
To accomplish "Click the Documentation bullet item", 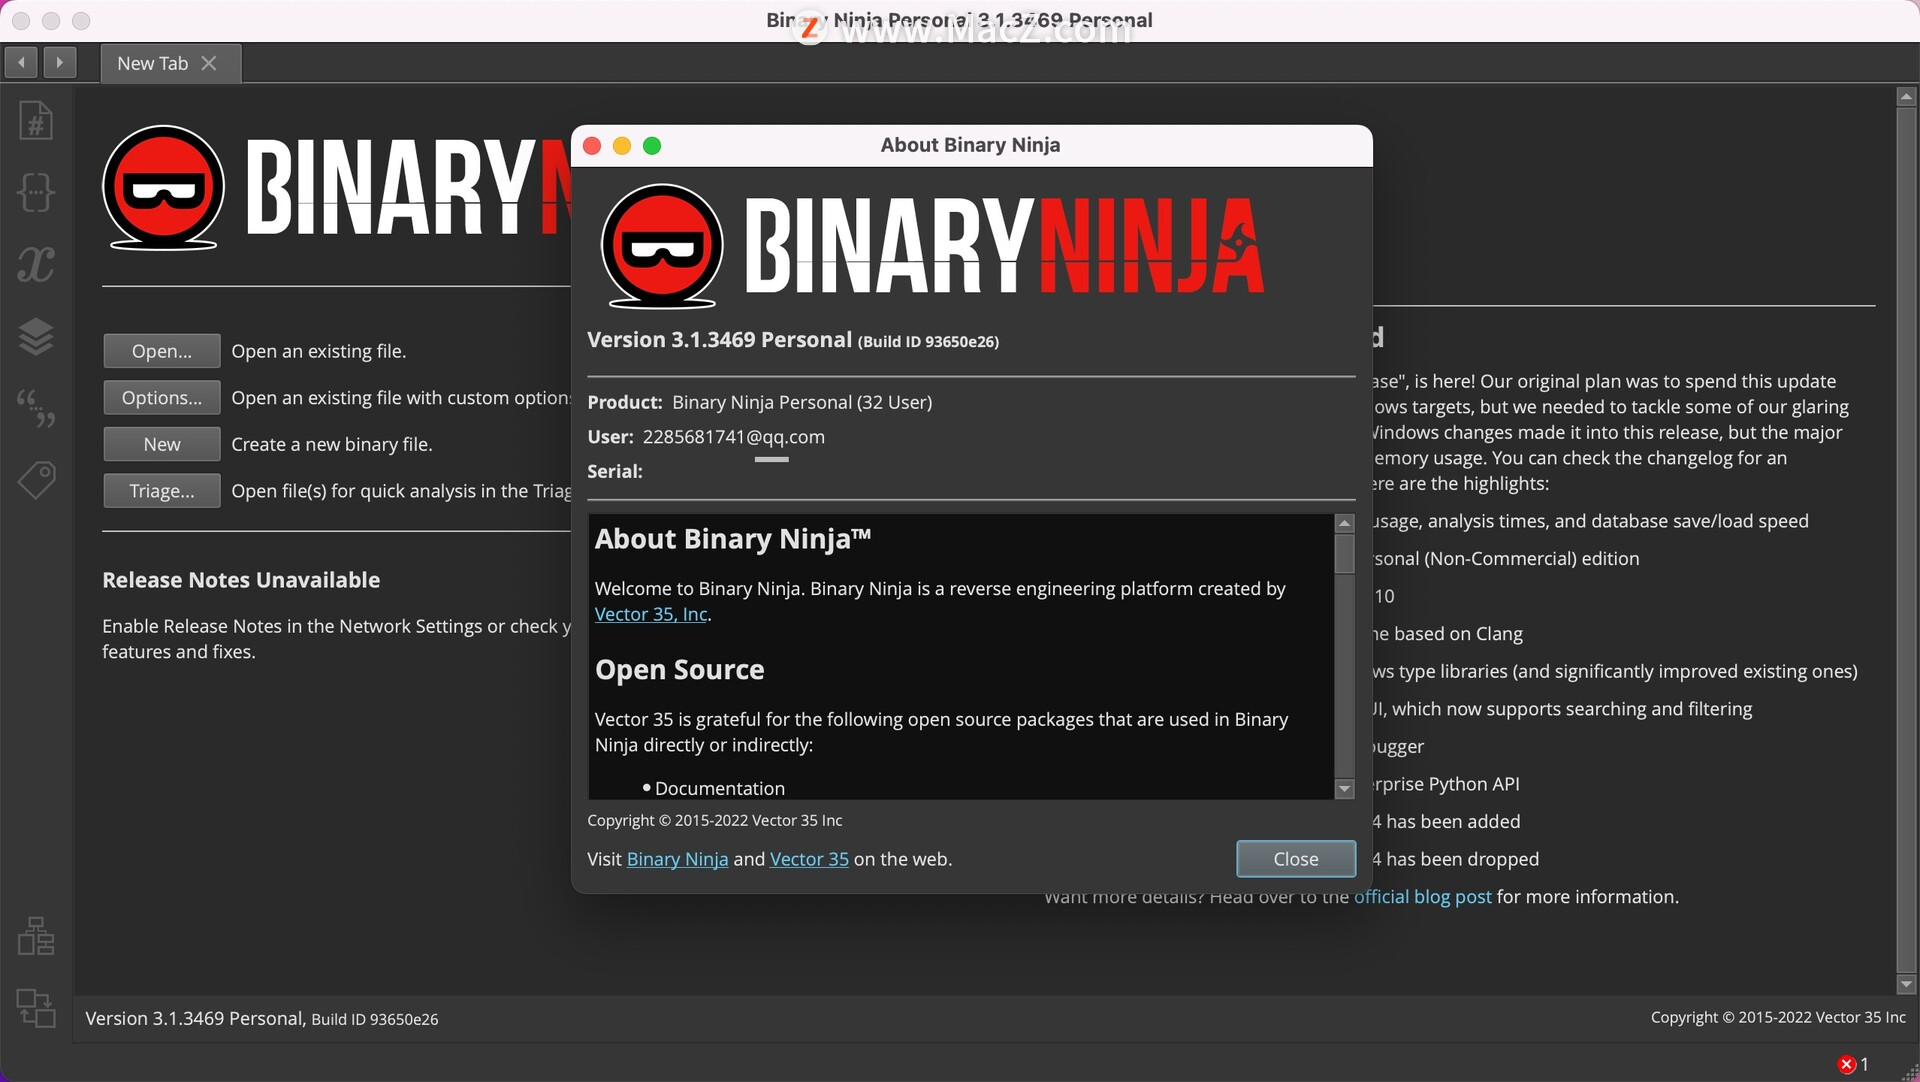I will point(720,788).
